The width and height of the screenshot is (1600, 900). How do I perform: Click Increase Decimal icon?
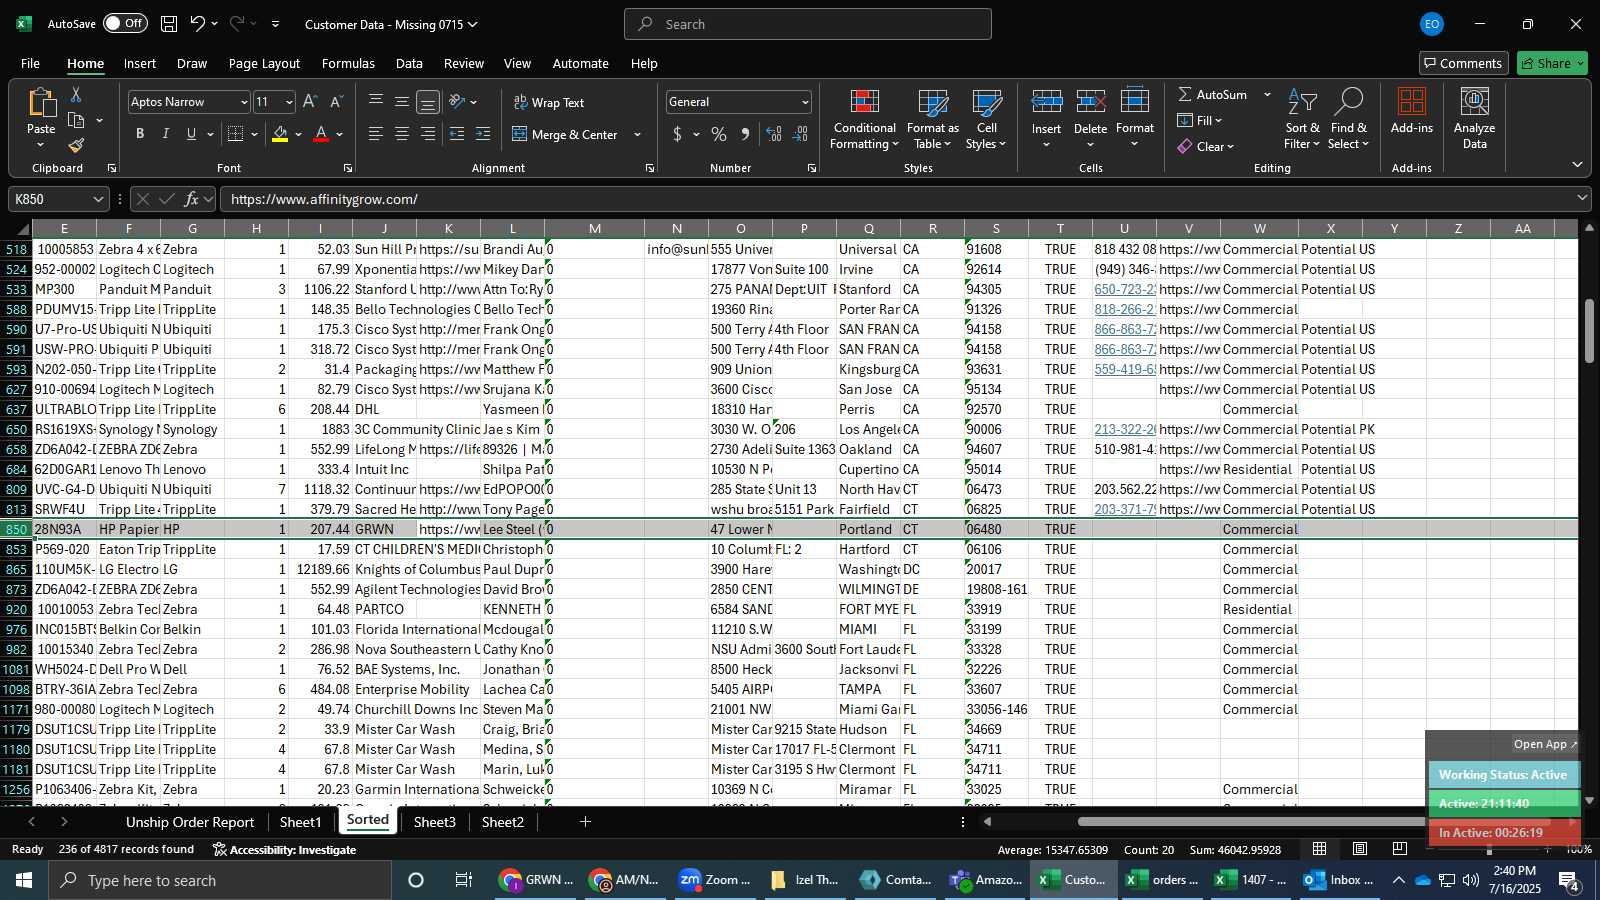point(774,134)
